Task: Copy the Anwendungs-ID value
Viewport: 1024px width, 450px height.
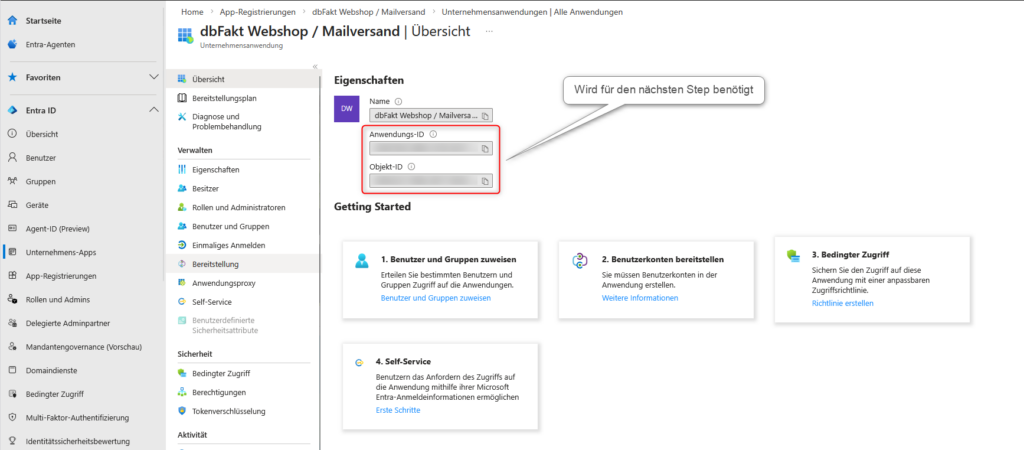Action: [x=485, y=149]
